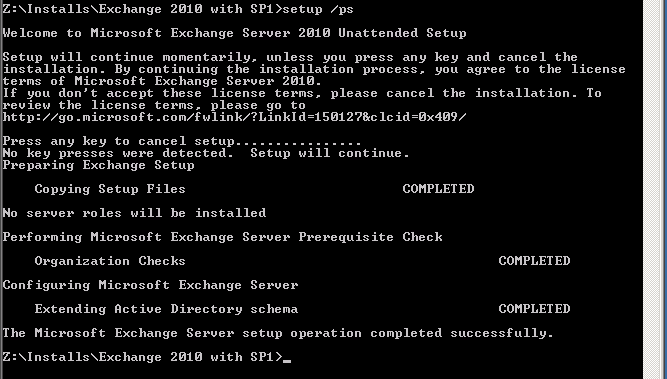Click COMPLETED beside Extending Active Directory schema
667x379 pixels.
534,309
